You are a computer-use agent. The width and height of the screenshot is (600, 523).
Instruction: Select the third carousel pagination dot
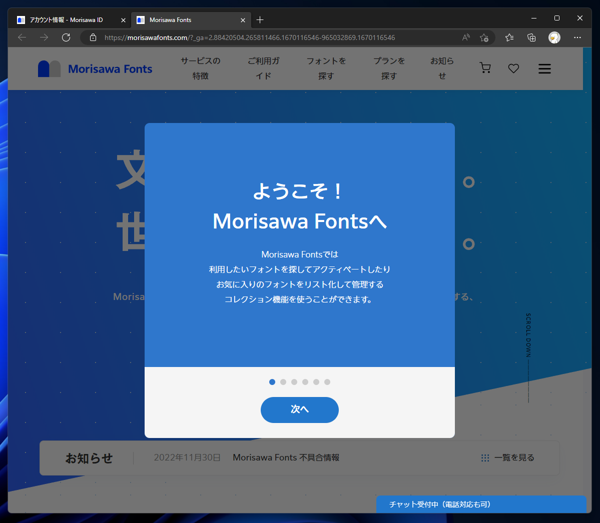point(294,382)
